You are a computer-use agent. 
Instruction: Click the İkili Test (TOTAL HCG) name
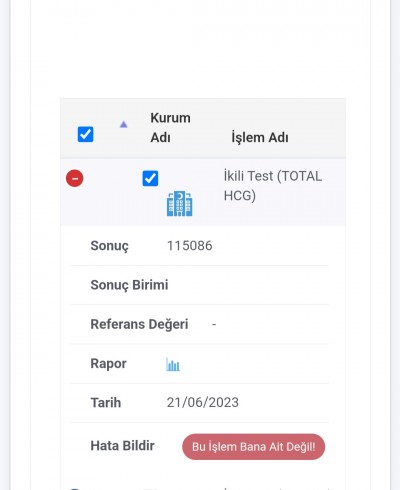tap(273, 186)
